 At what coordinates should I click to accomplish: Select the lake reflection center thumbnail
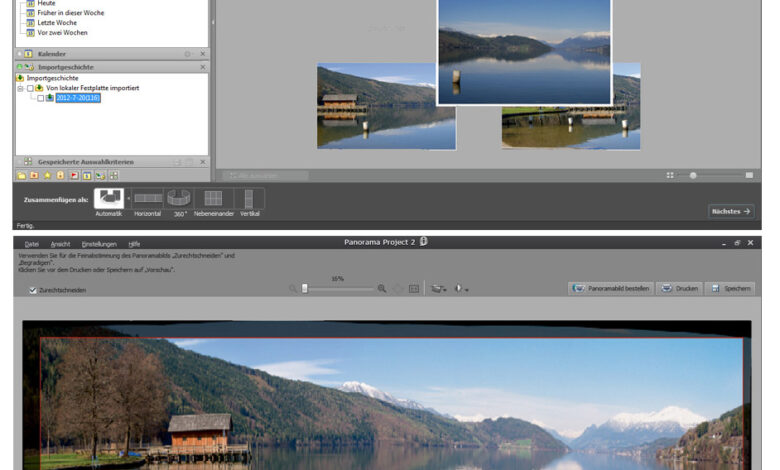coord(524,52)
